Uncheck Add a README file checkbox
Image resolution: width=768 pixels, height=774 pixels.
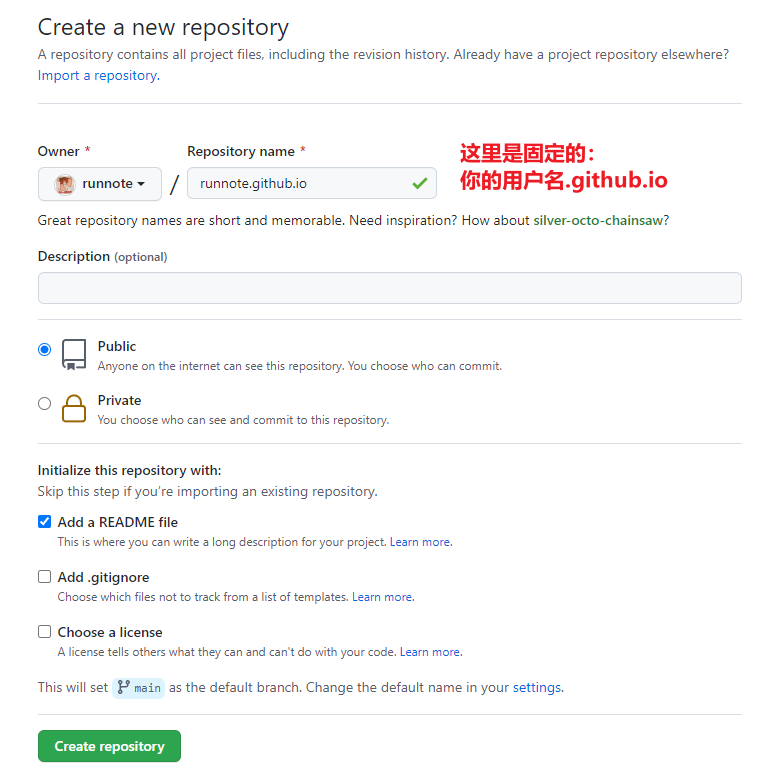pyautogui.click(x=44, y=522)
